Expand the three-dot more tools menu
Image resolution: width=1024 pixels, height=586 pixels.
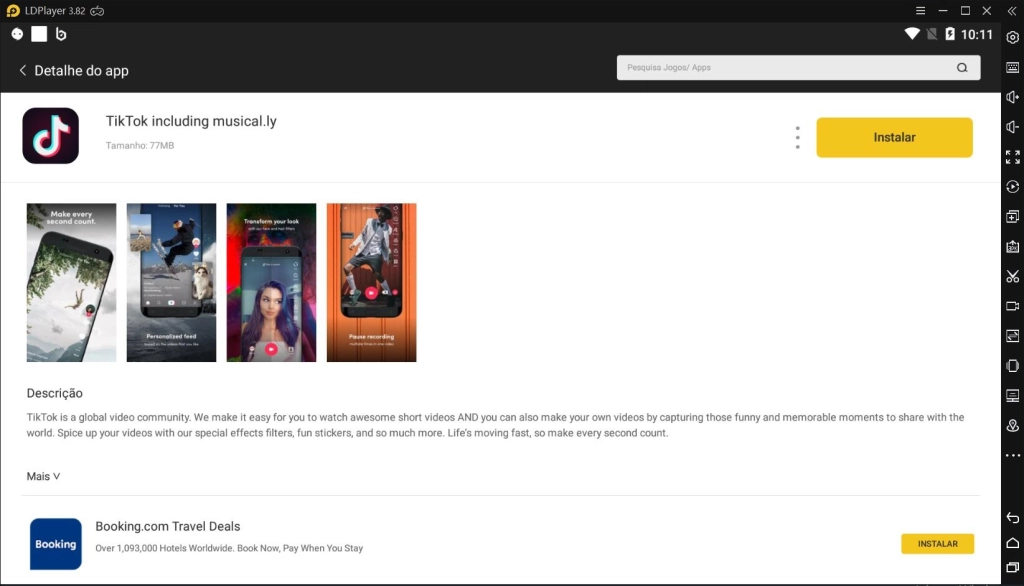(x=1012, y=456)
